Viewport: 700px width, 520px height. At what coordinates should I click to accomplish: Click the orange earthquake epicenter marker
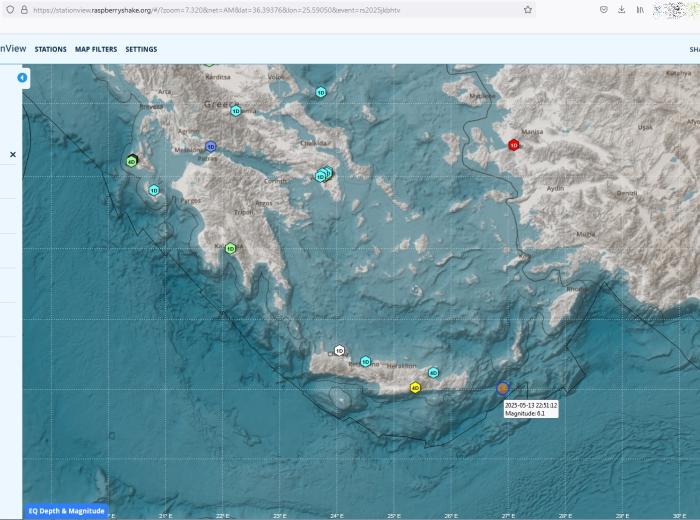coord(503,388)
